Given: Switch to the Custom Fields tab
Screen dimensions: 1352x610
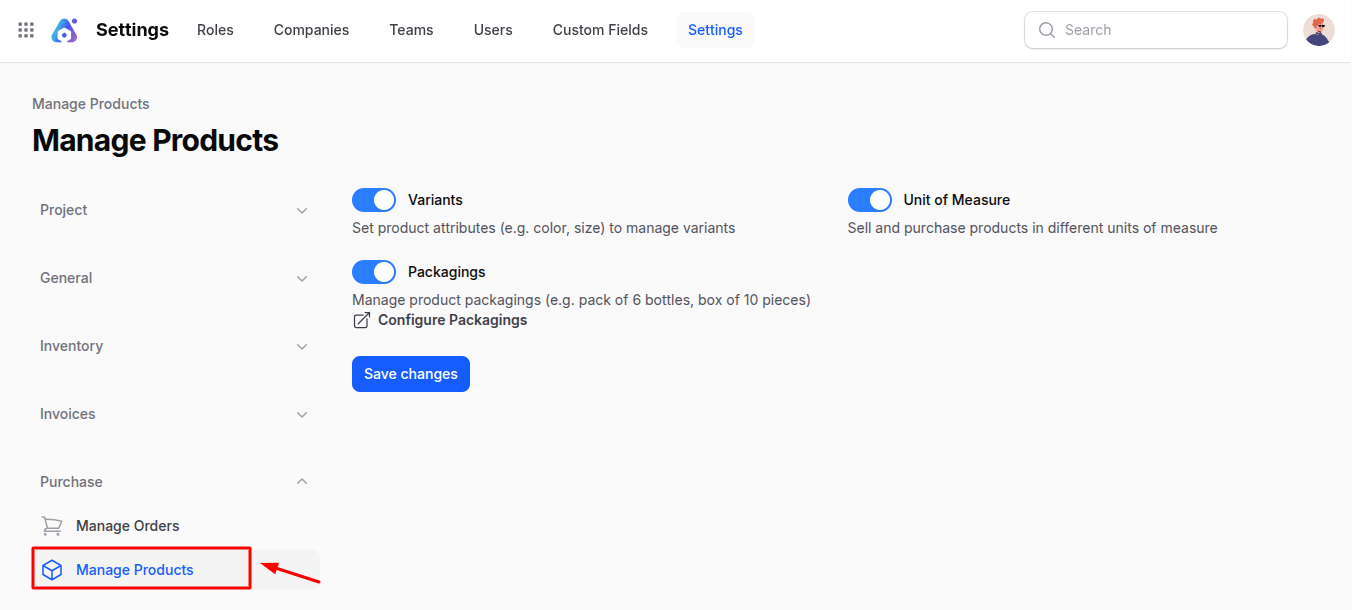Looking at the screenshot, I should 599,29.
